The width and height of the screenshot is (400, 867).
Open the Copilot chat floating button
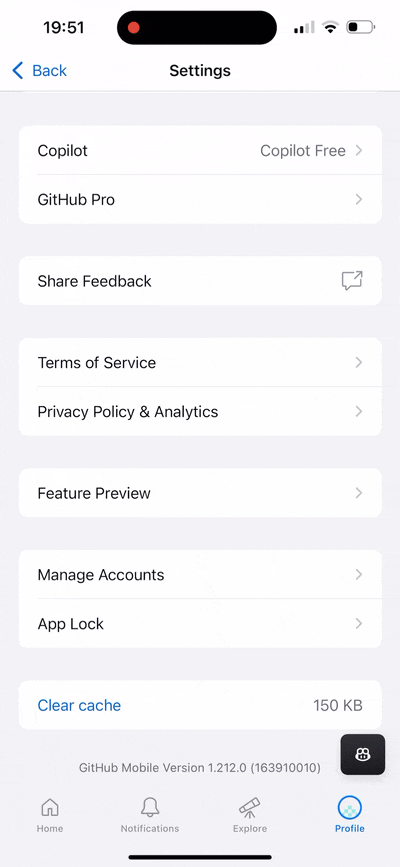[x=362, y=754]
